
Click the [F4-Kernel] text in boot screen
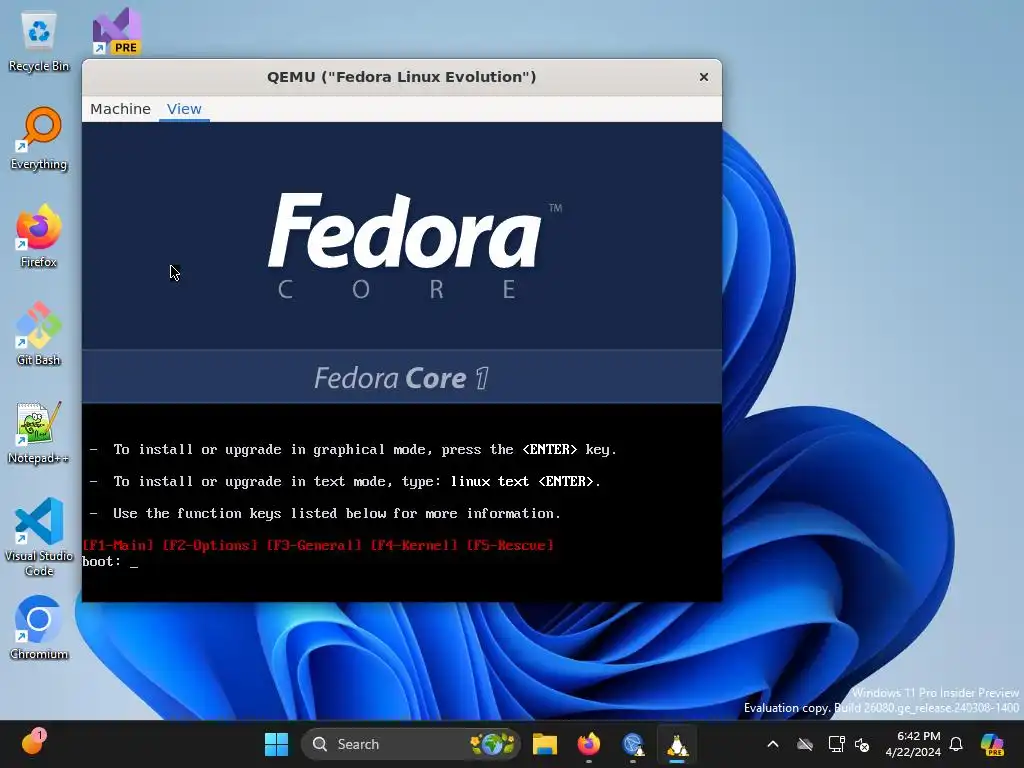414,545
